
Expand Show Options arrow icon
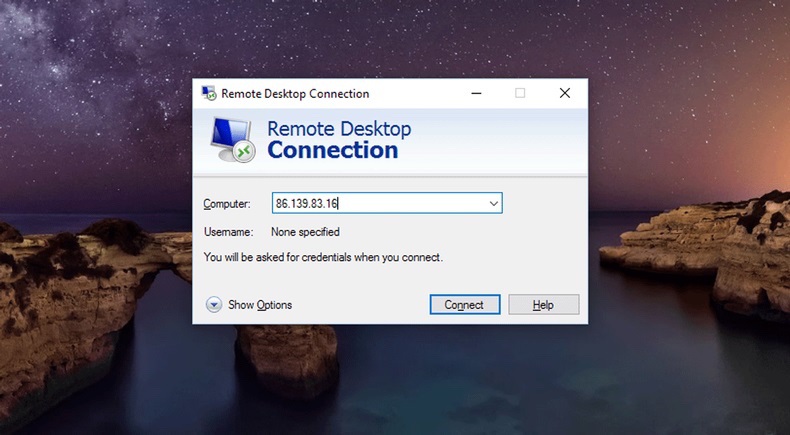(x=214, y=304)
